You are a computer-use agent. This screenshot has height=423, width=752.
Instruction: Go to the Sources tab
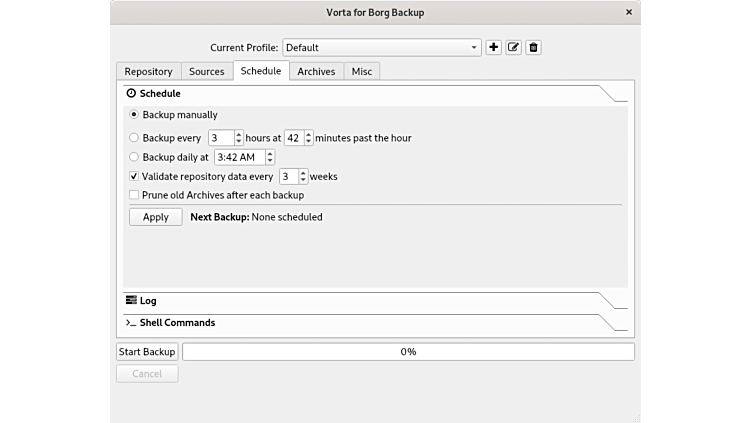coord(207,71)
